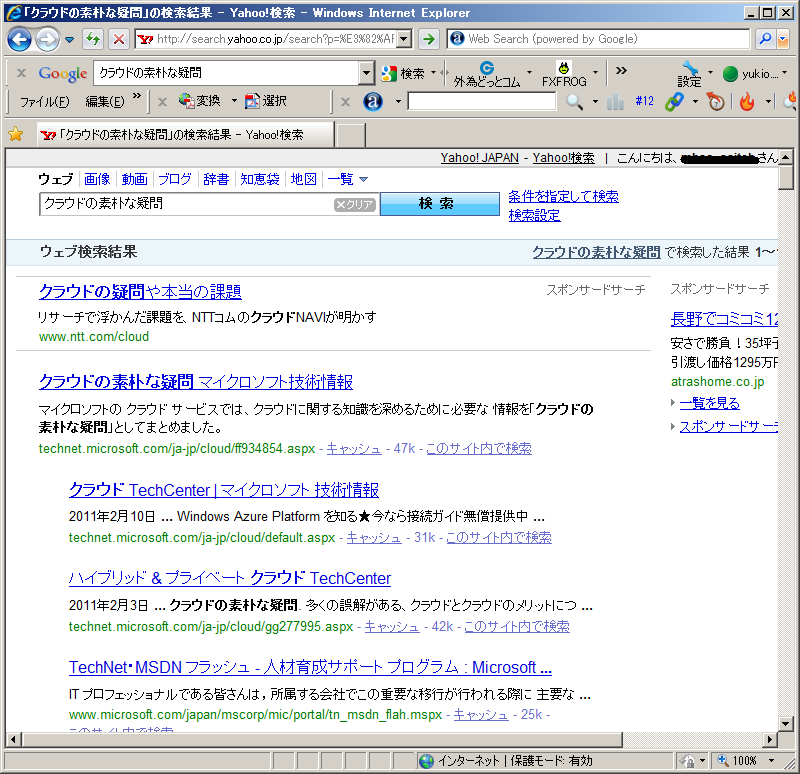Open the ファイル(F) menu
Image resolution: width=800 pixels, height=774 pixels.
point(45,101)
